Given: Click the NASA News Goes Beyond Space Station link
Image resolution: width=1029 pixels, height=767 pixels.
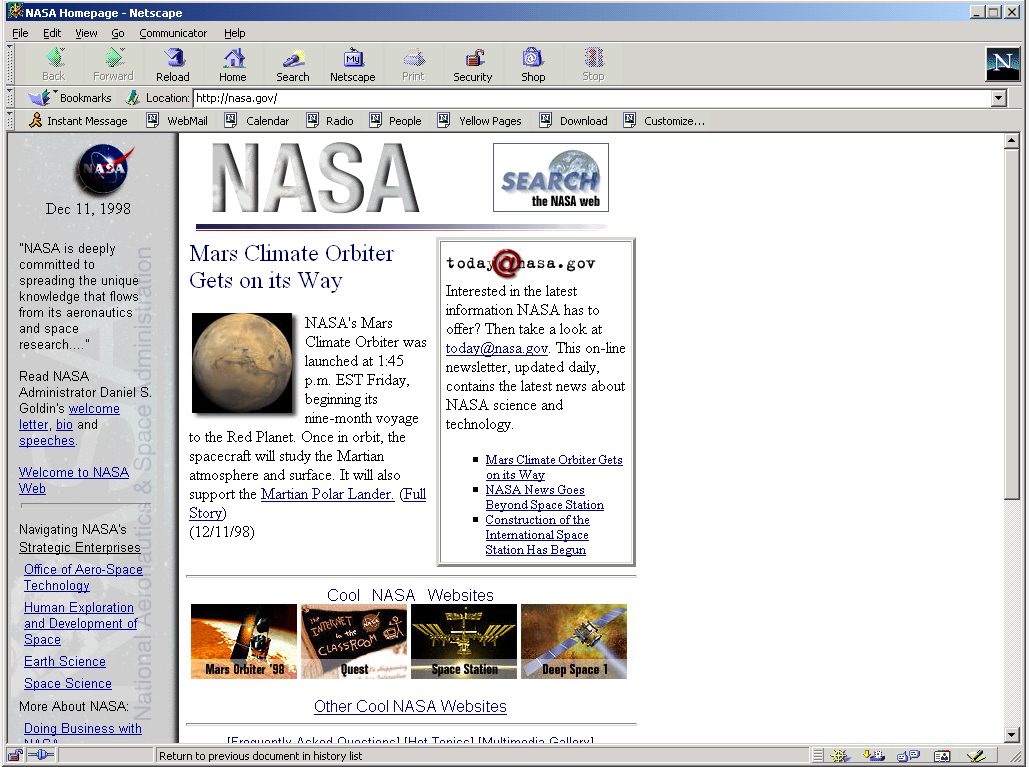Looking at the screenshot, I should pos(545,497).
